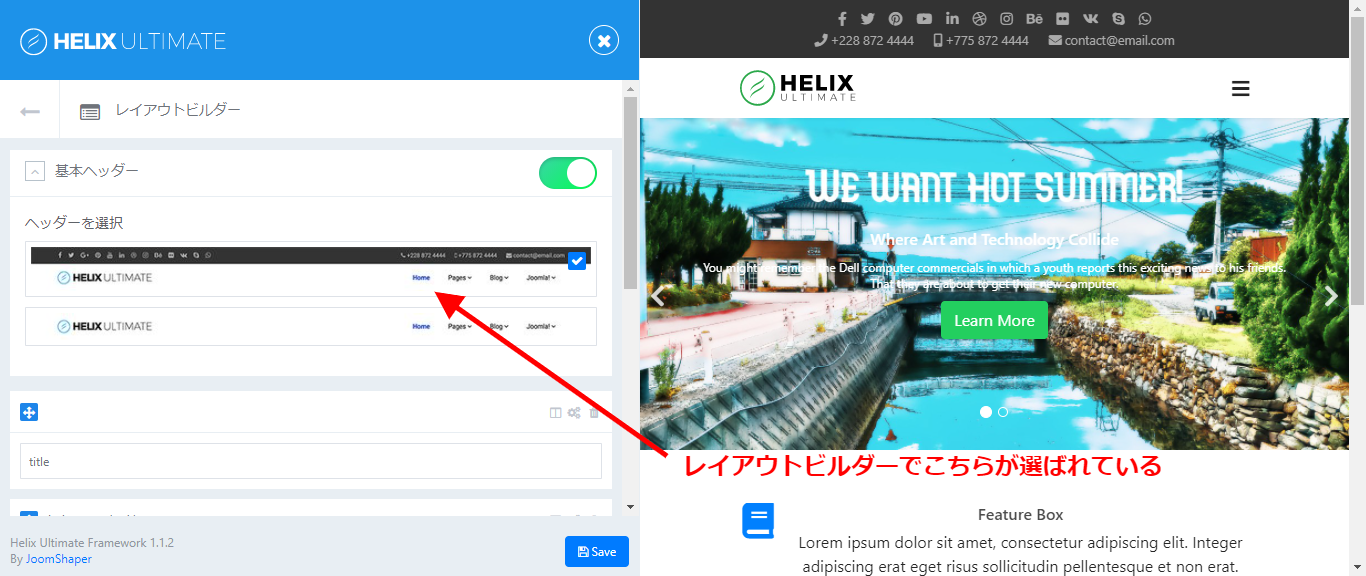Open row column layout icon
The image size is (1366, 576).
[556, 413]
